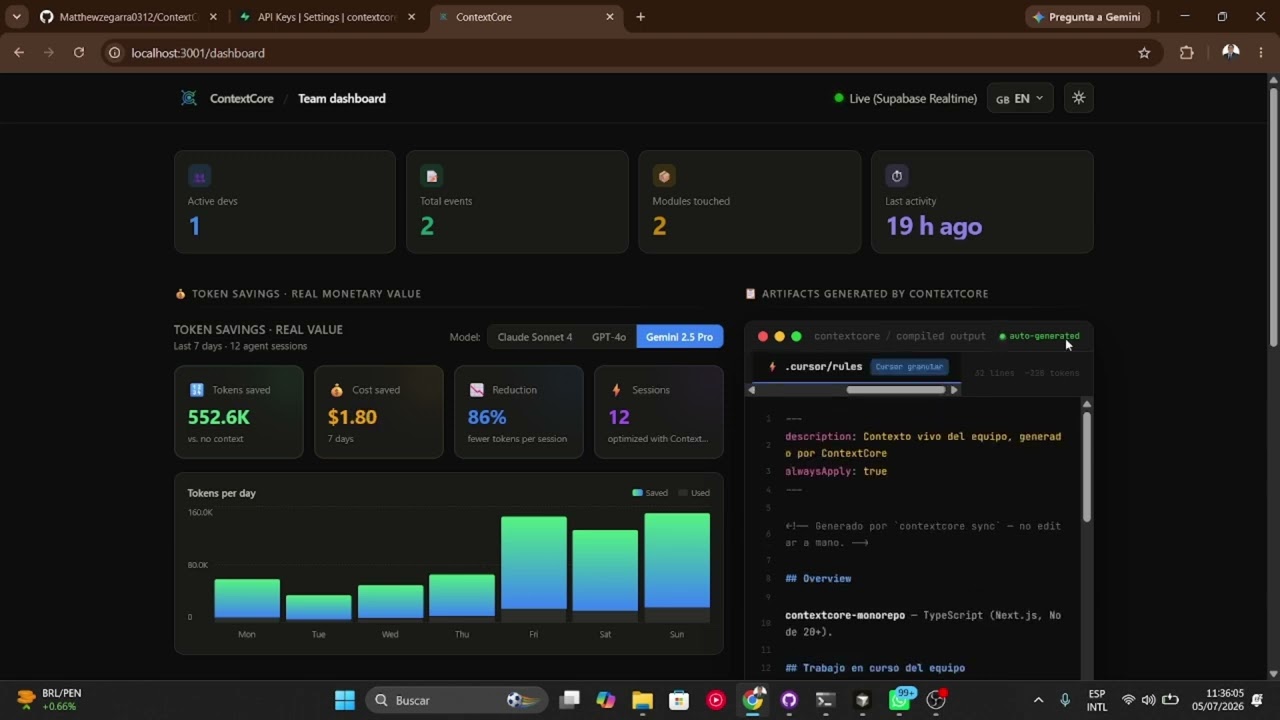Click the taskbar Buscar search box
The height and width of the screenshot is (720, 1280).
[x=457, y=700]
